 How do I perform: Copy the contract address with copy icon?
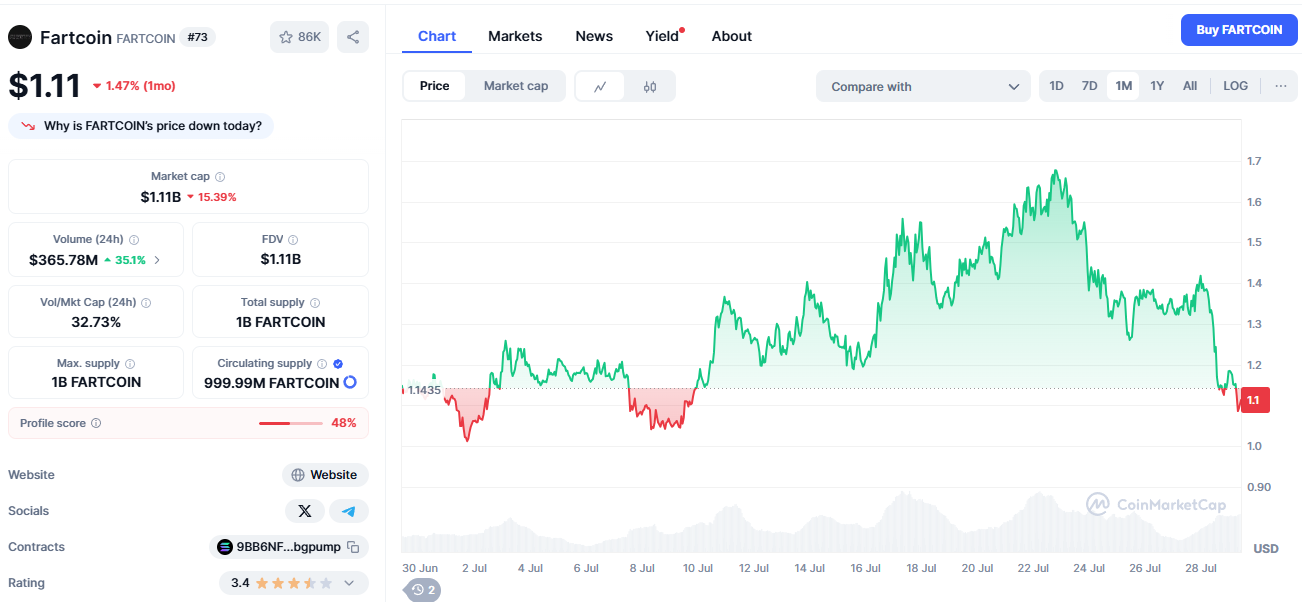pos(352,547)
